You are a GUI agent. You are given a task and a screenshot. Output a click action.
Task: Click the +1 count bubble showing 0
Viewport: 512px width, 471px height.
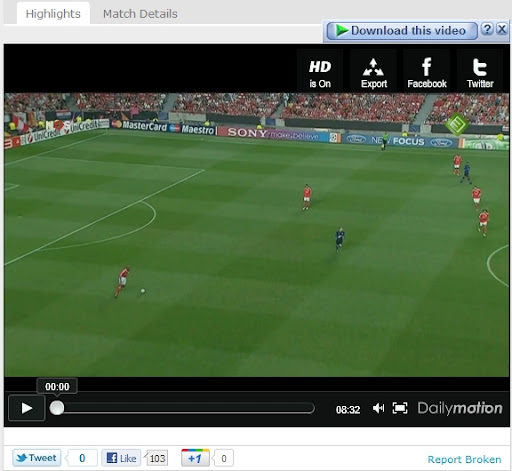pos(224,459)
